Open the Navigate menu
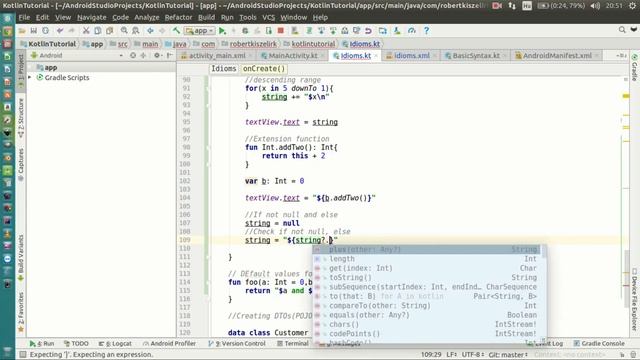 (91, 18)
